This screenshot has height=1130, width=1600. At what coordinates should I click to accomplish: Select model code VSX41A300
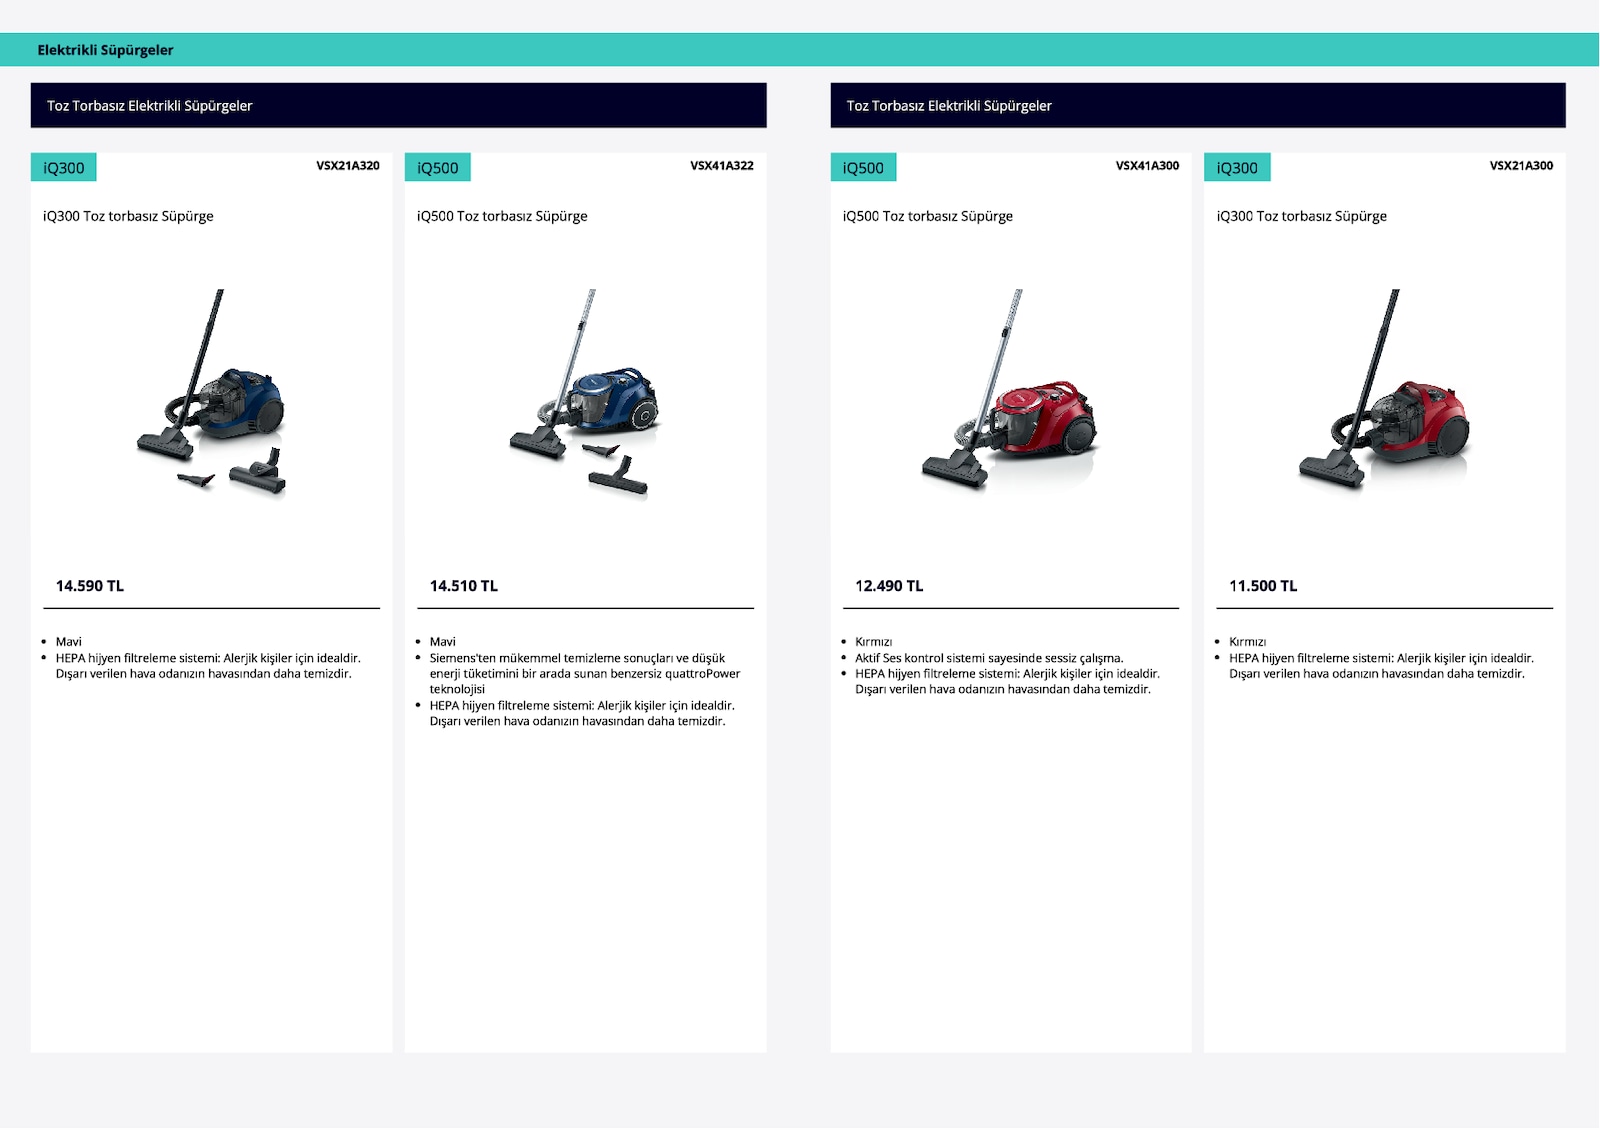pyautogui.click(x=1148, y=166)
